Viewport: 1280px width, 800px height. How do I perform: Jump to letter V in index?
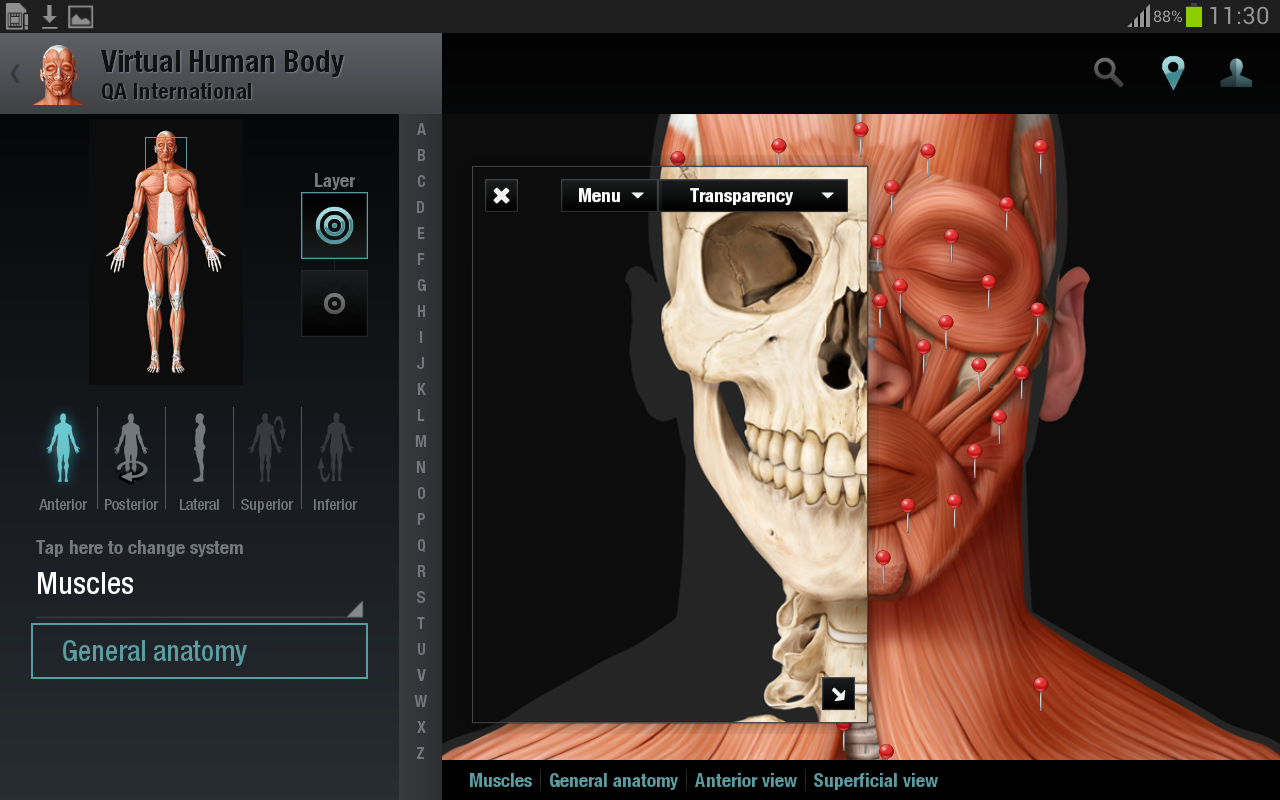(421, 675)
